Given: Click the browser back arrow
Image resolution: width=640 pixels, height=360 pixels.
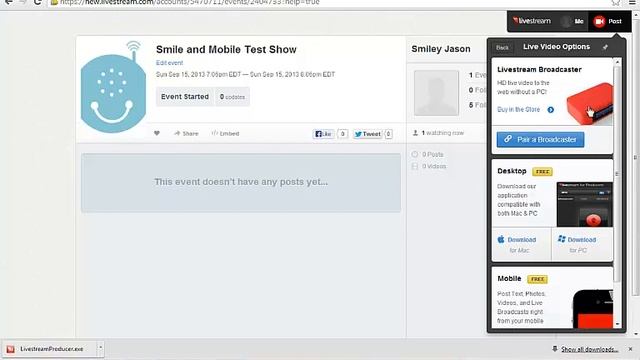Looking at the screenshot, I should pyautogui.click(x=8, y=2).
